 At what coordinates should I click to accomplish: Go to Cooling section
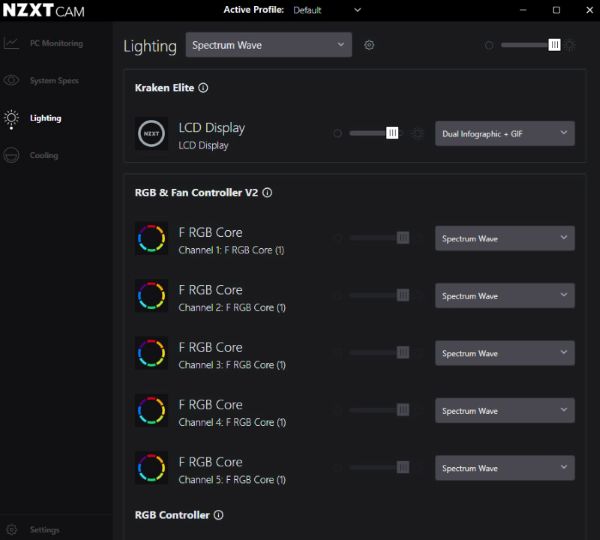[44, 155]
